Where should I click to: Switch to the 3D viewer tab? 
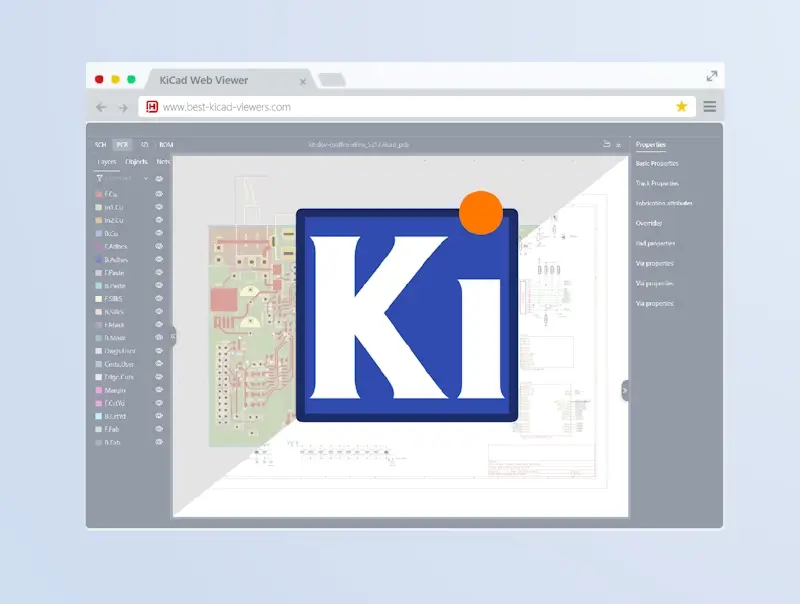[143, 144]
